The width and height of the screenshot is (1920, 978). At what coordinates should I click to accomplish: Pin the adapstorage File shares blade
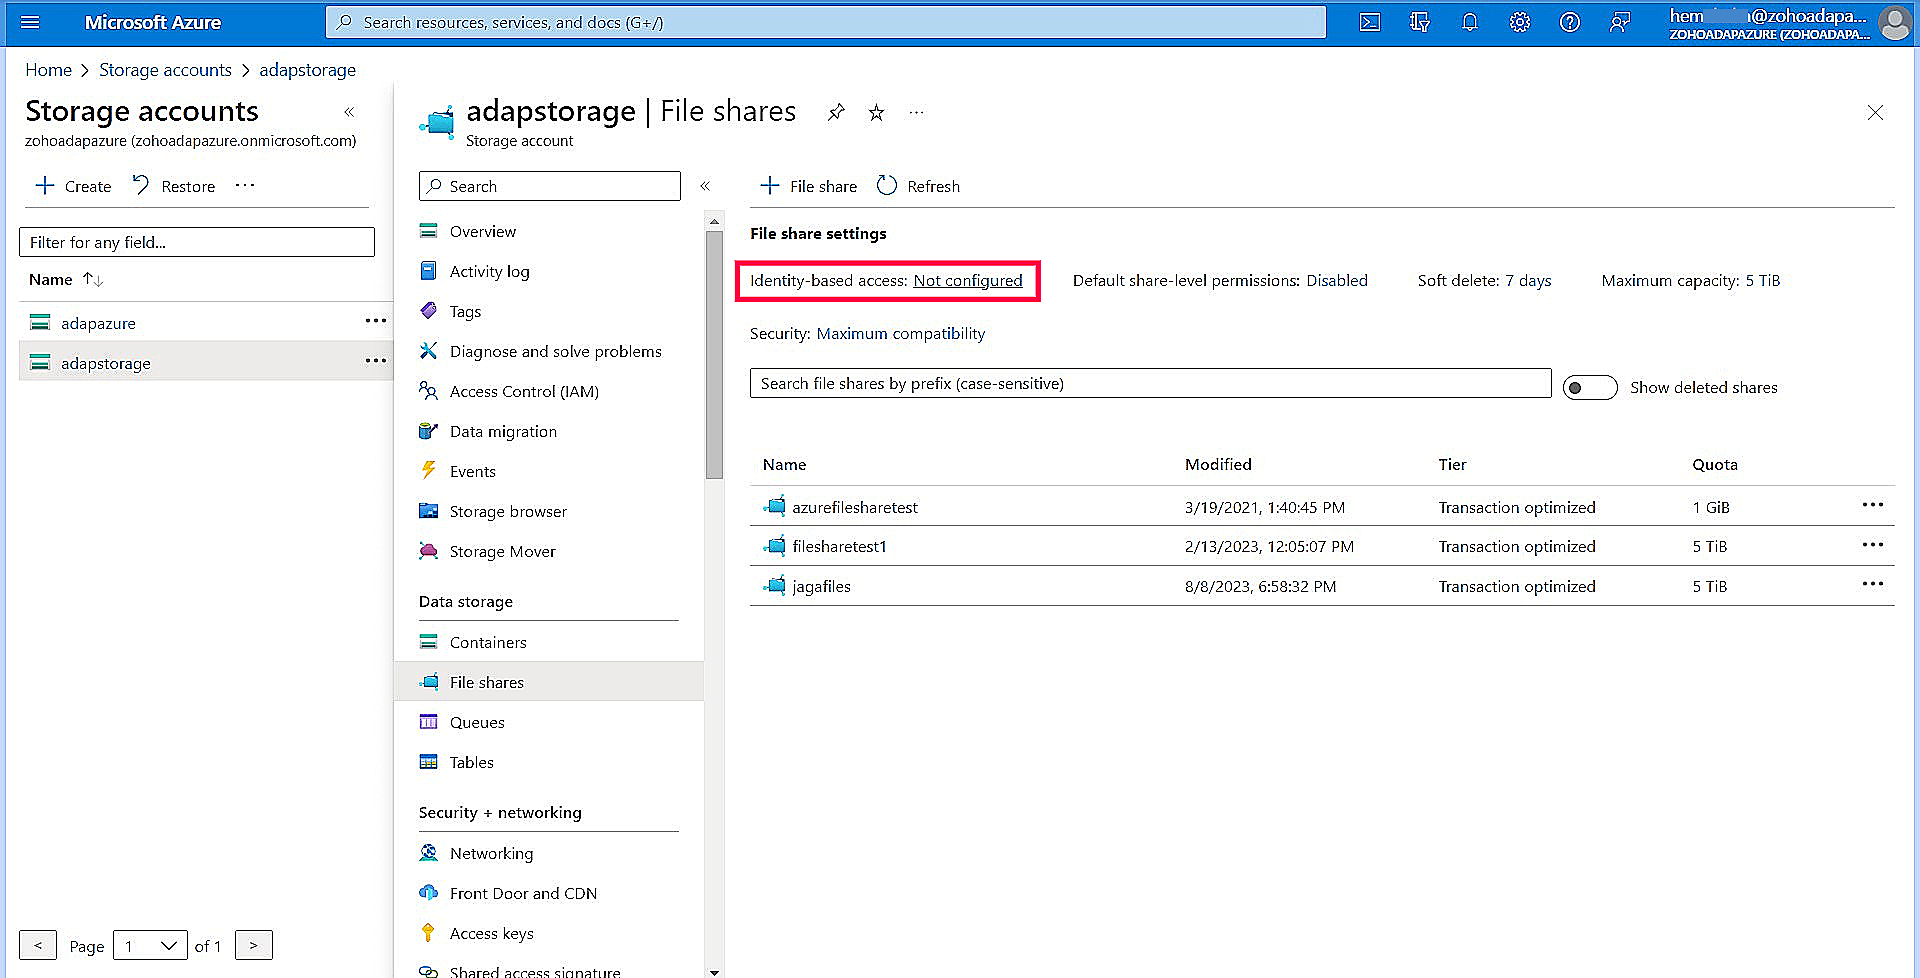coord(836,113)
